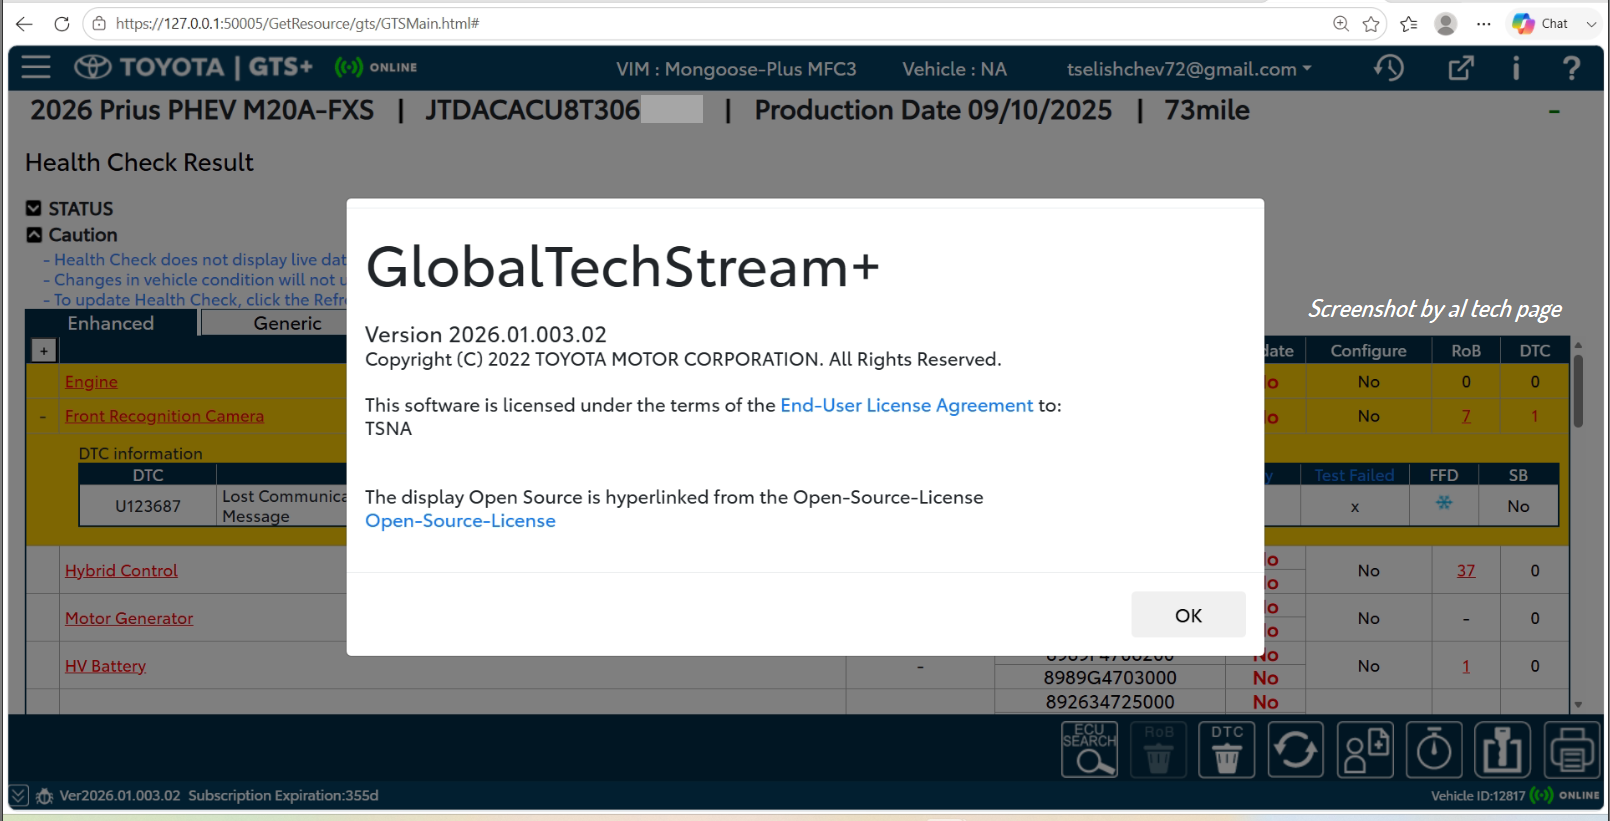Open the ECU Search tool
Screen dimensions: 1610x821
[x=1090, y=750]
